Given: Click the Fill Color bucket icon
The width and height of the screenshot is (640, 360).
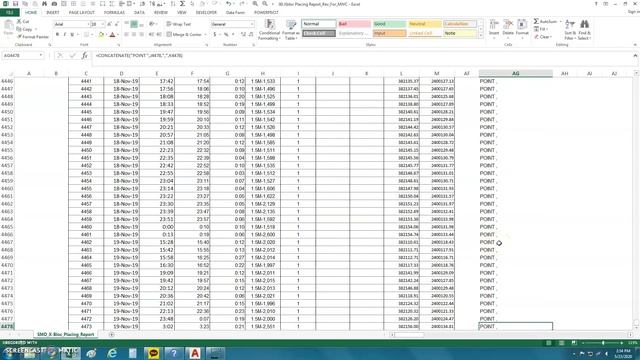Looking at the screenshot, I should tap(101, 35).
